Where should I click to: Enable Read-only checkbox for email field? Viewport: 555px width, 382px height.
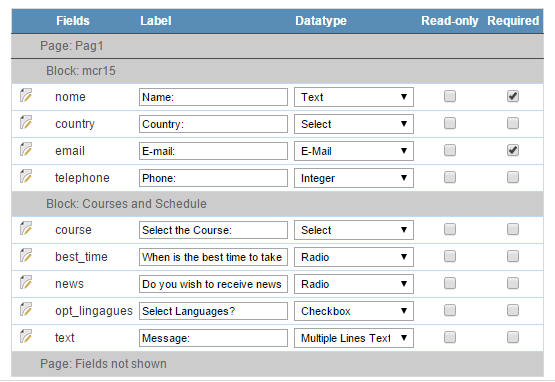click(x=450, y=150)
